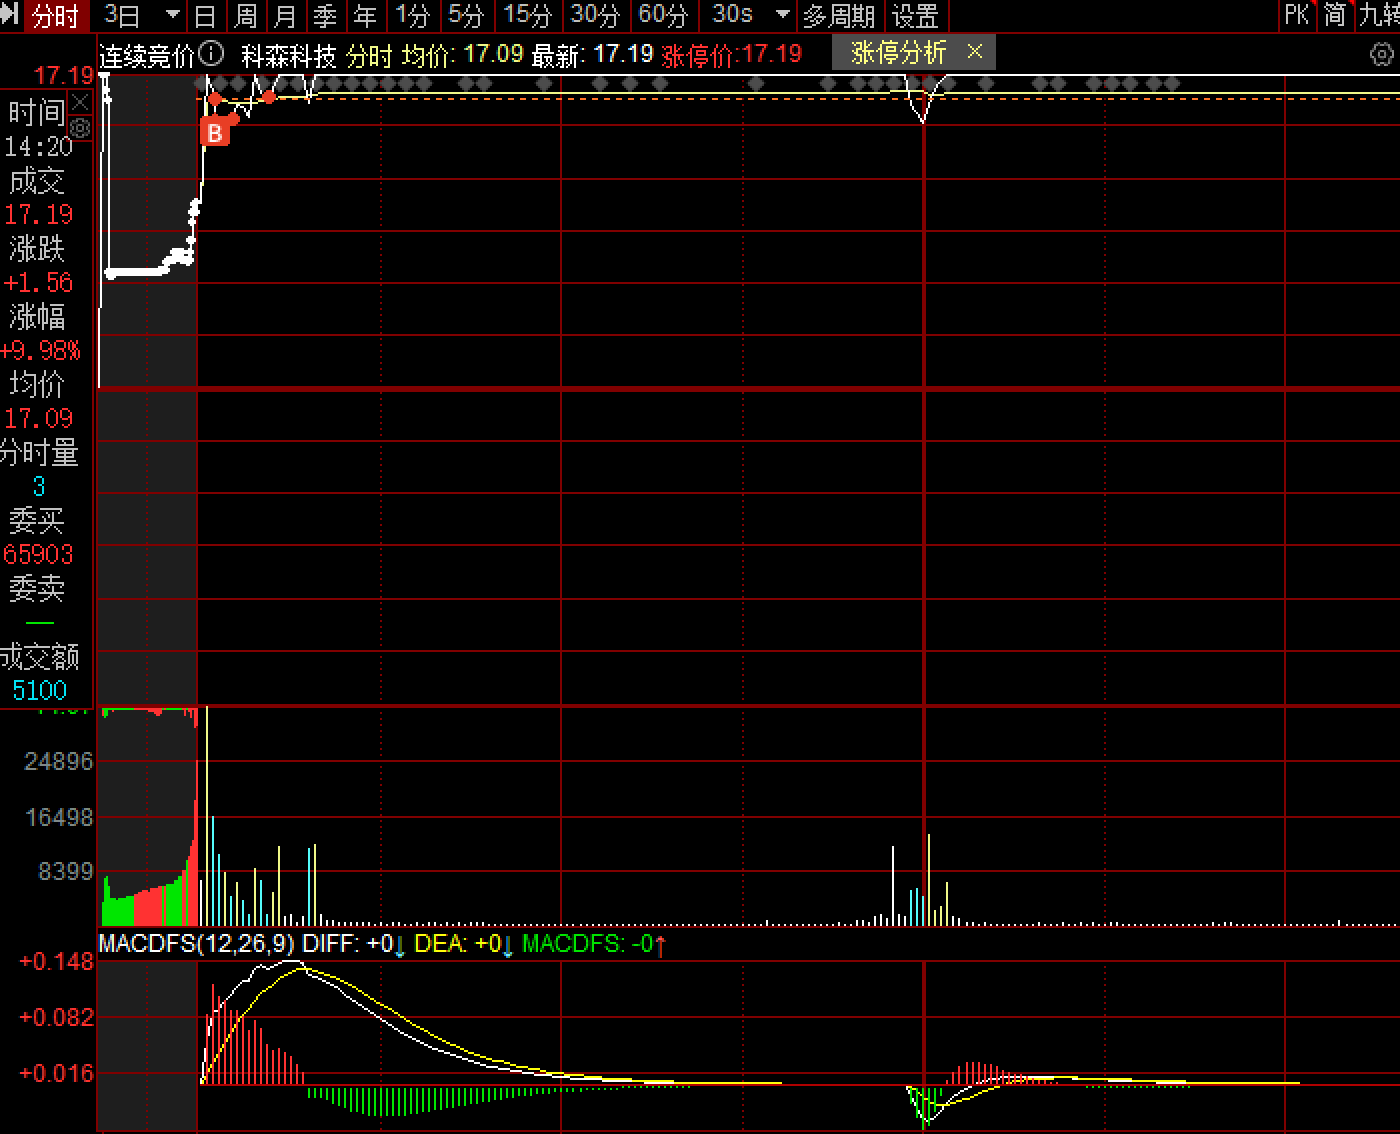Choose the 60分 period
This screenshot has width=1400, height=1134.
click(x=663, y=16)
